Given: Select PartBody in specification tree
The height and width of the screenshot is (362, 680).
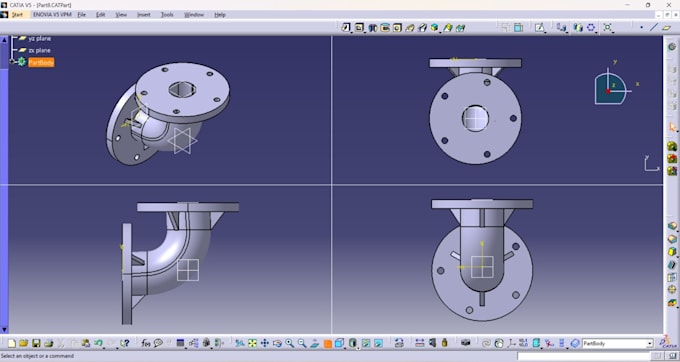Looking at the screenshot, I should click(41, 62).
